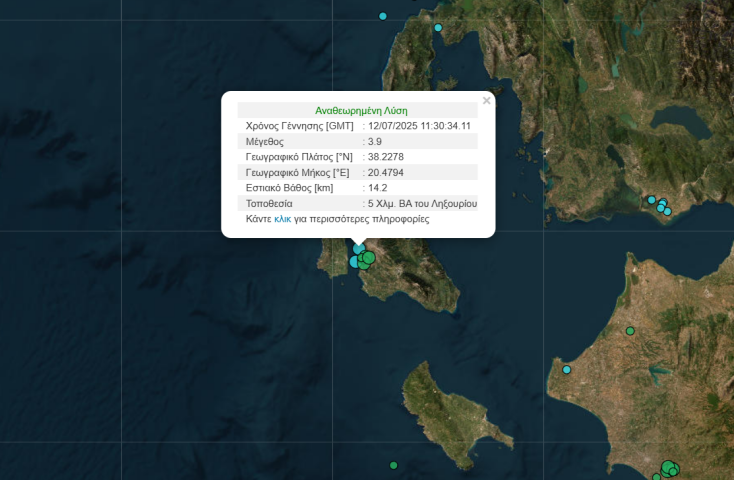Click the 'Τοποθεσία' label
The width and height of the screenshot is (734, 480).
[x=269, y=203]
